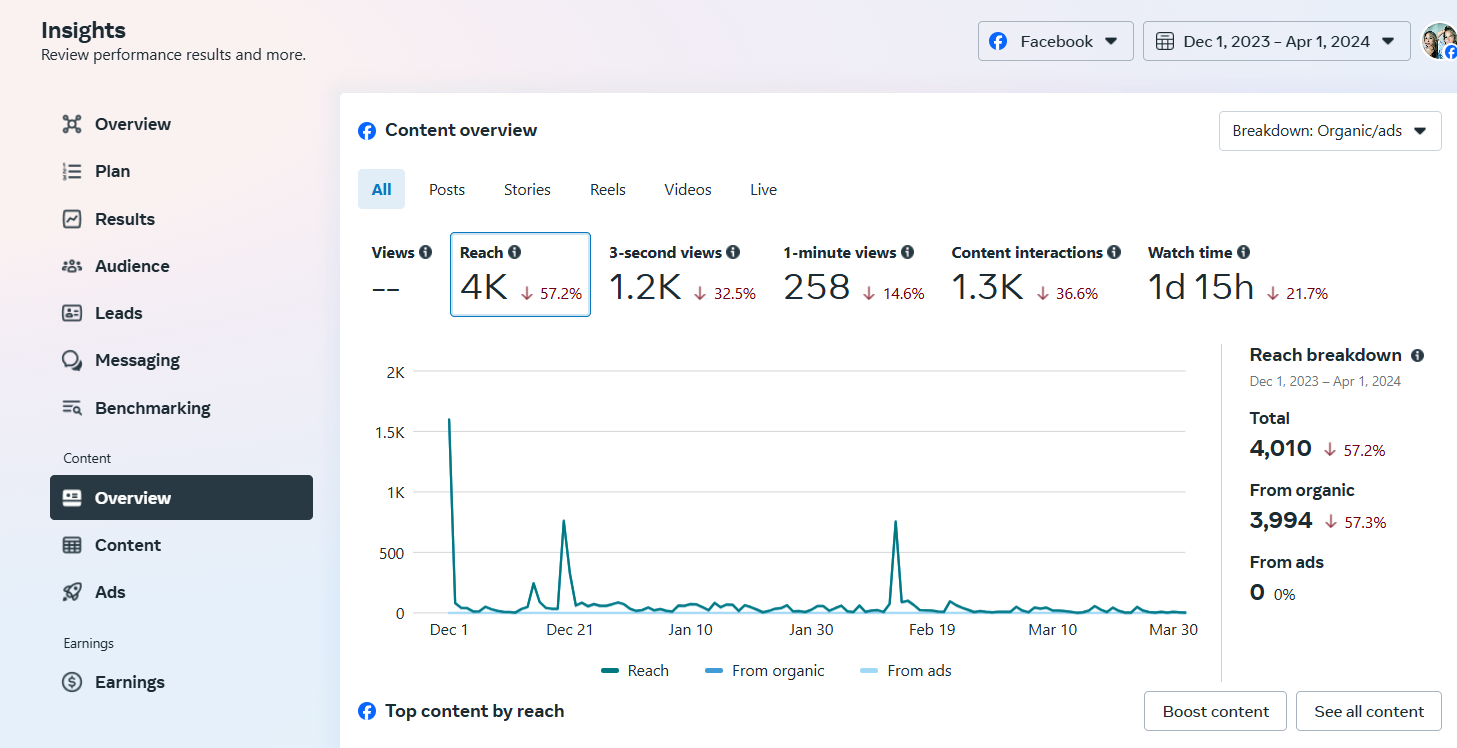The width and height of the screenshot is (1457, 748).
Task: Switch to the Stories tab
Action: click(527, 189)
